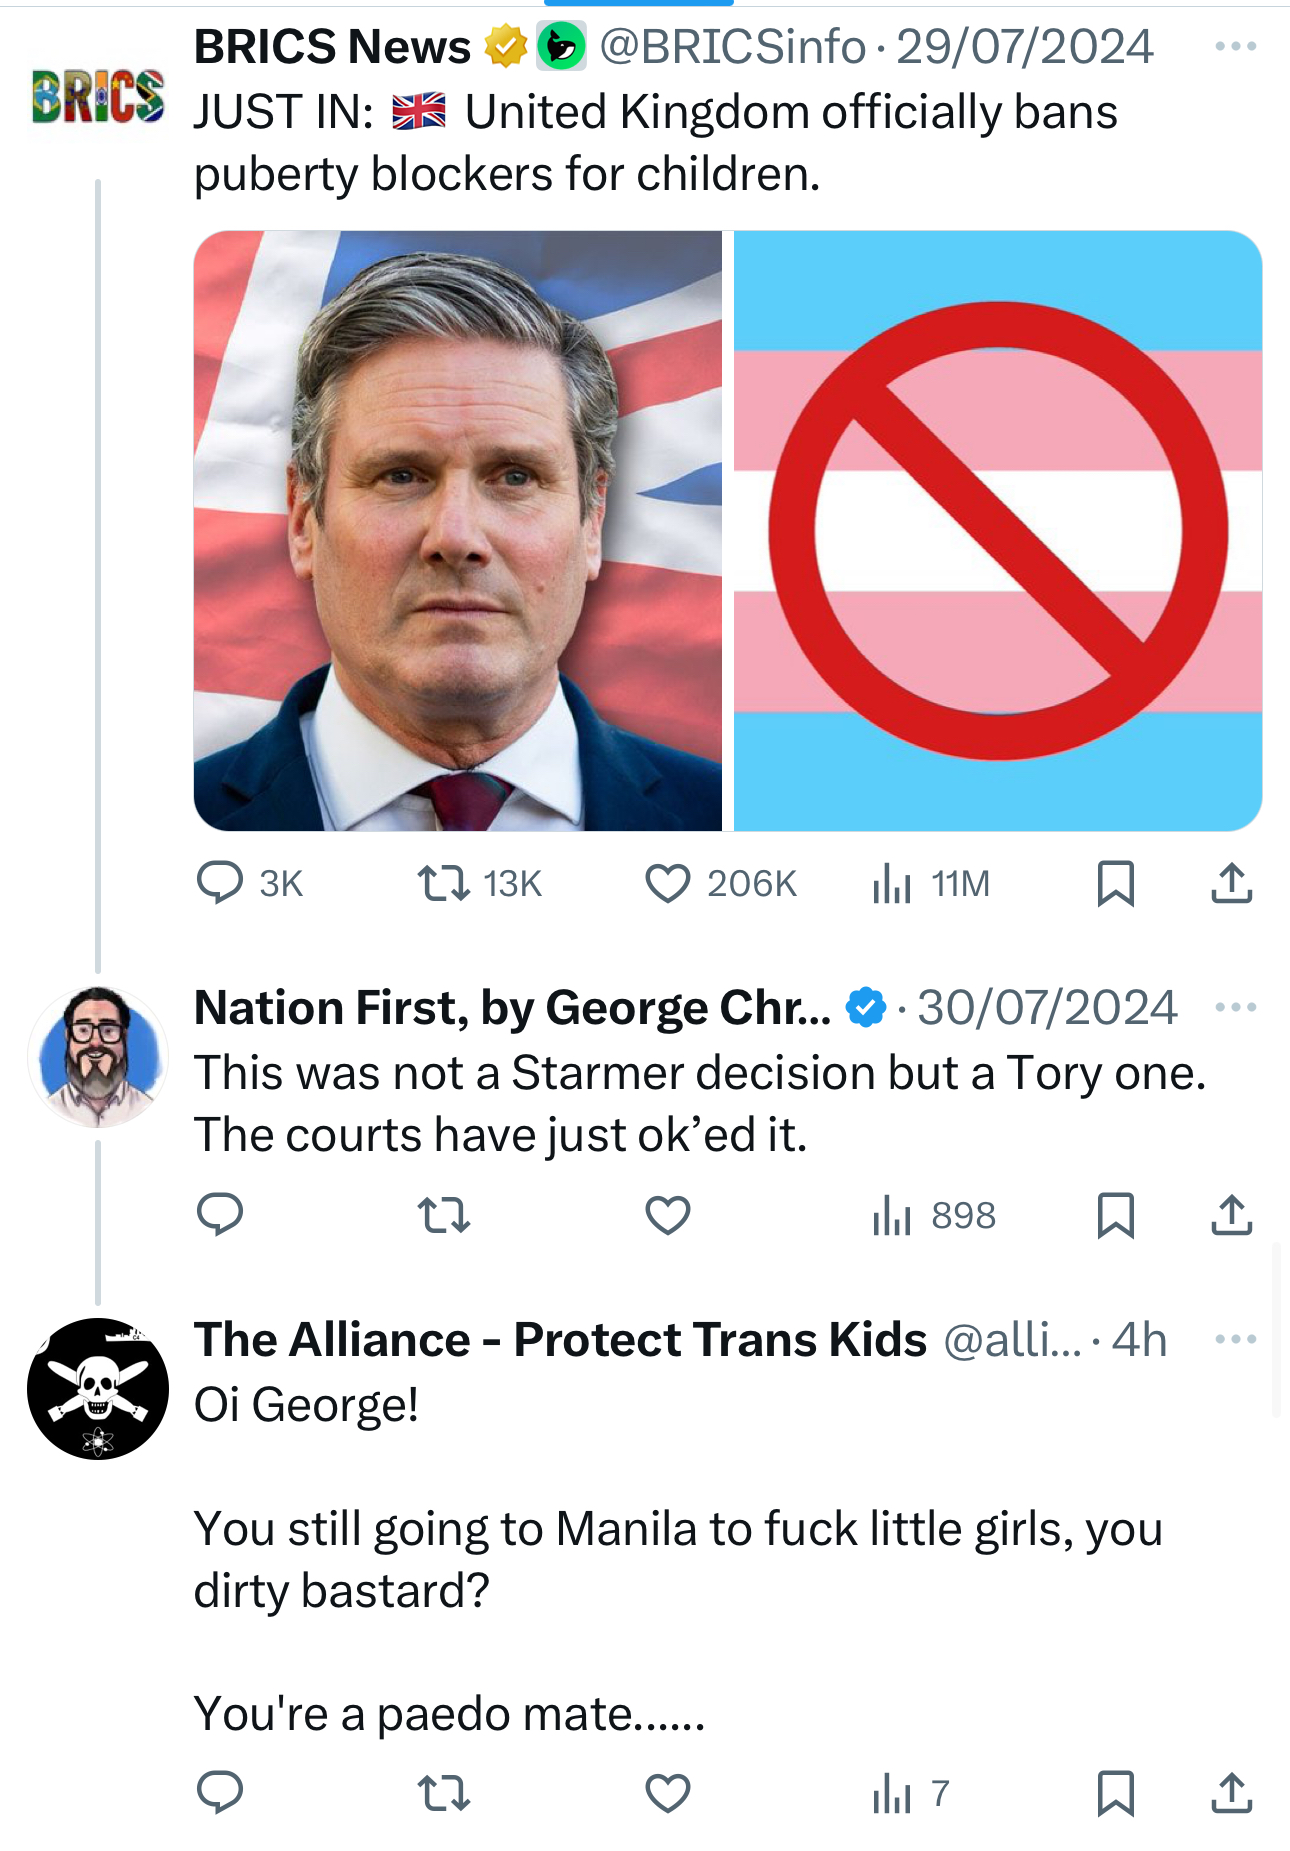Viewport: 1290px width, 1851px height.
Task: Like the Nation First reply
Action: click(x=668, y=1215)
